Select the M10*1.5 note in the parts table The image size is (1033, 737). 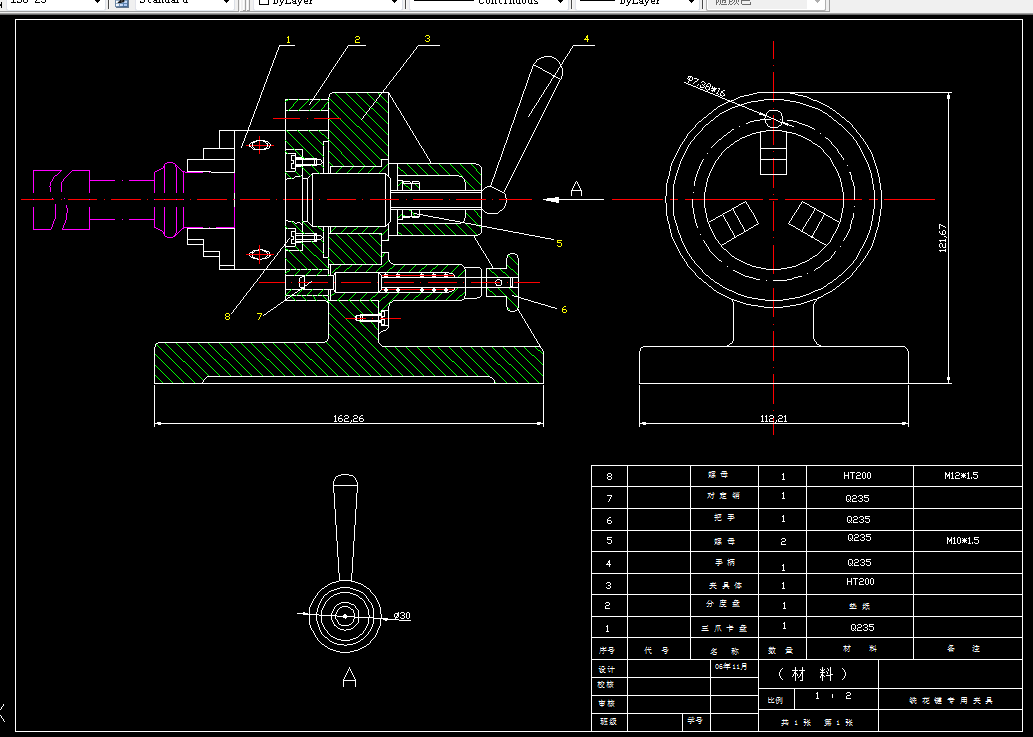tap(962, 540)
